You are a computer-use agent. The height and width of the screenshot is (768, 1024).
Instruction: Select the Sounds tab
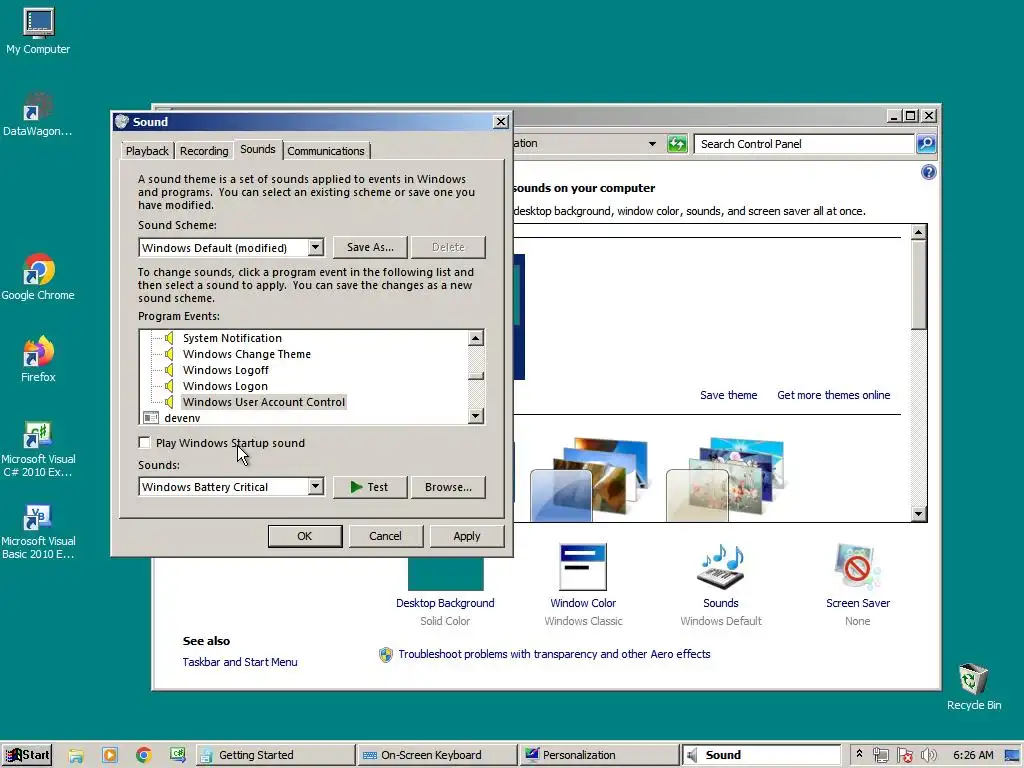click(x=258, y=149)
